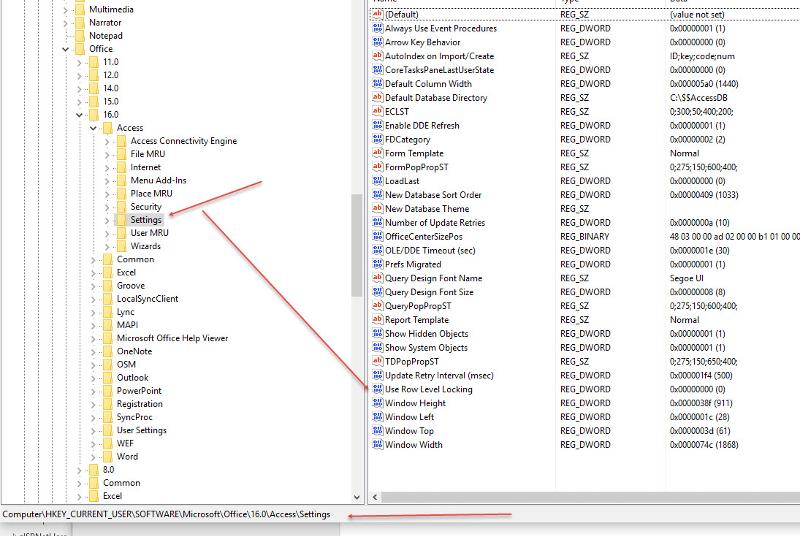800x536 pixels.
Task: Click the folder icon for the Settings key
Action: (121, 220)
